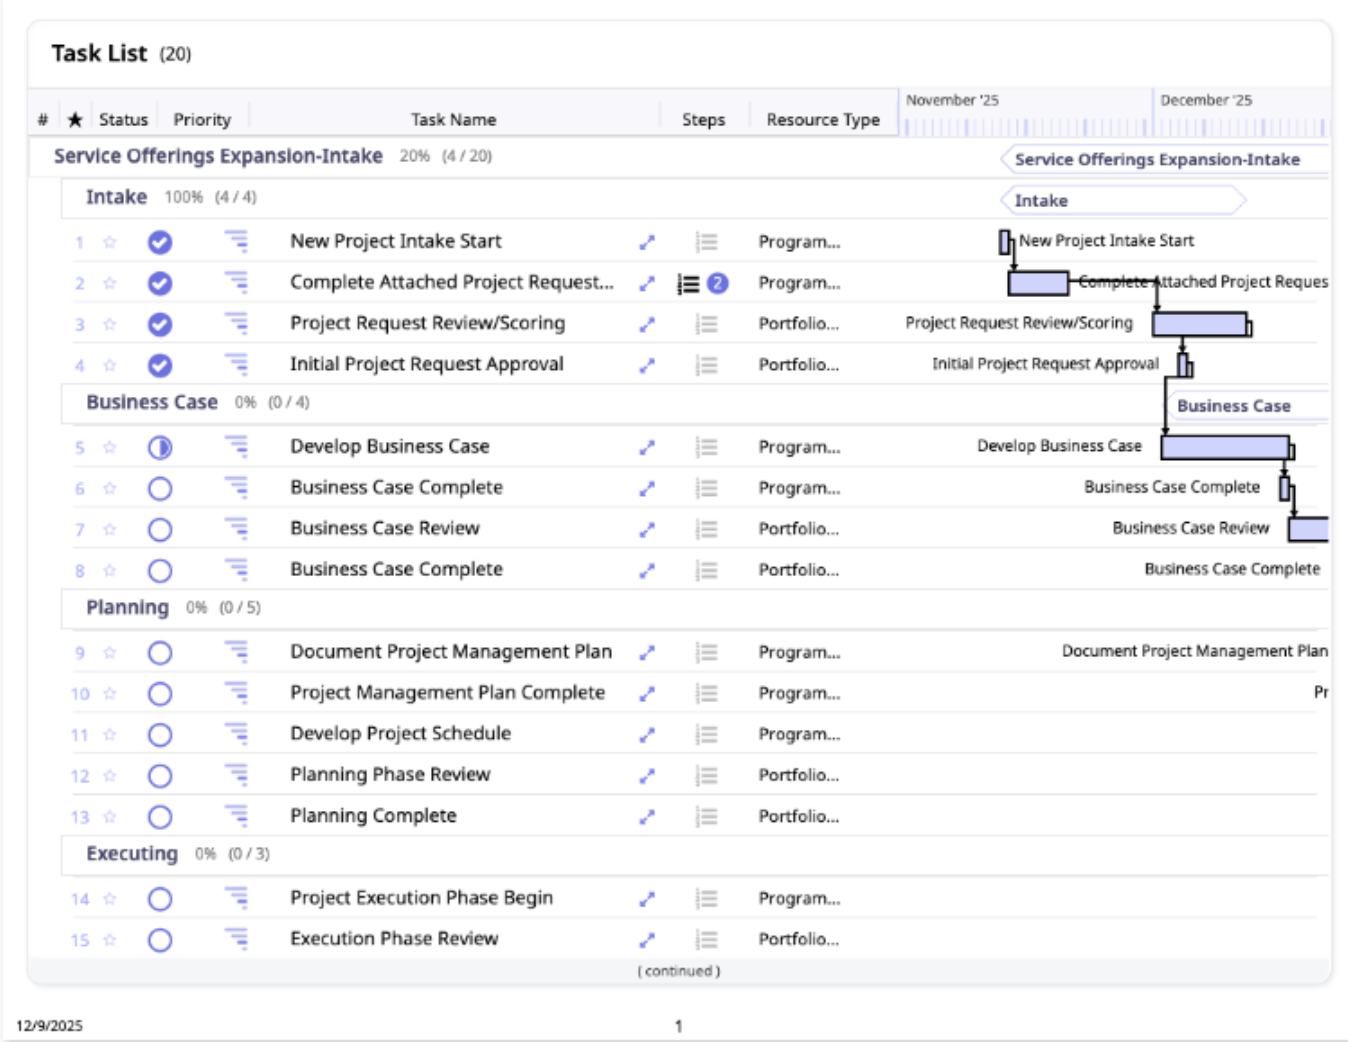This screenshot has width=1348, height=1042.
Task: Open priority icon for Develop Business Case
Action: 236,446
